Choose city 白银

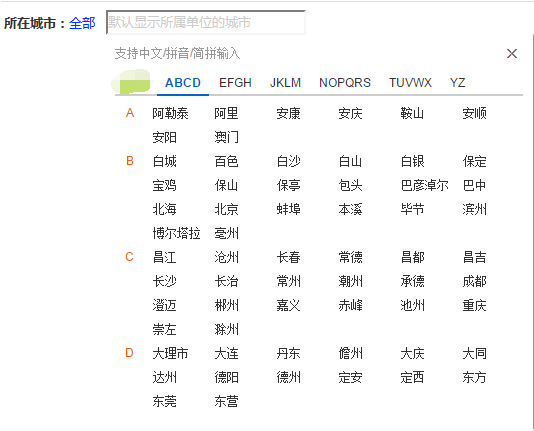tap(412, 161)
